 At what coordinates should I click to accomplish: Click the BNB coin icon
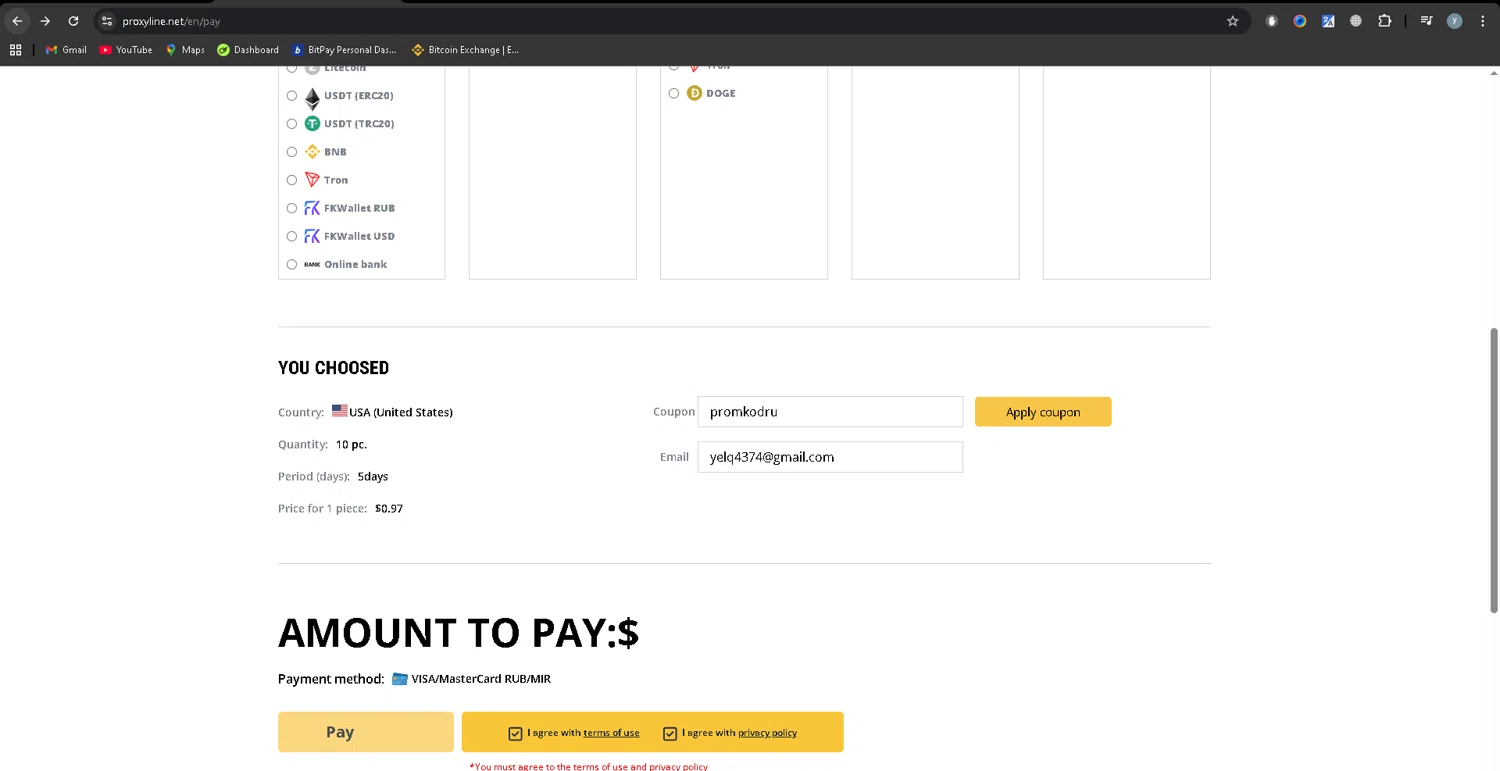click(x=312, y=152)
